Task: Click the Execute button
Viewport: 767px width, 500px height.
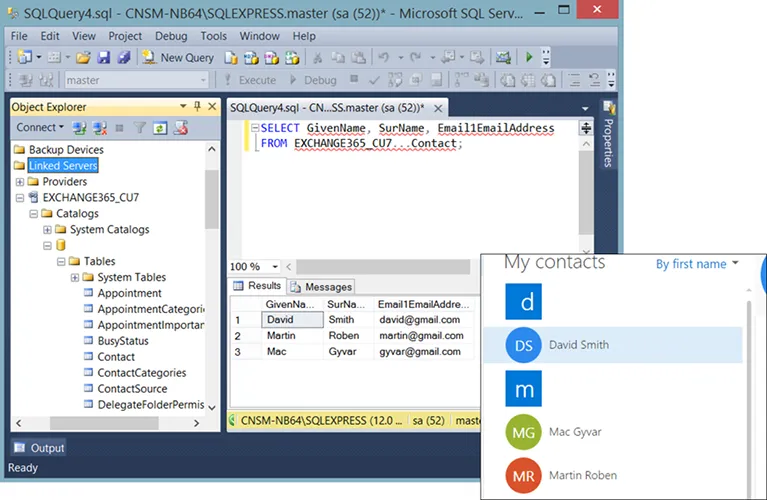Action: [249, 80]
